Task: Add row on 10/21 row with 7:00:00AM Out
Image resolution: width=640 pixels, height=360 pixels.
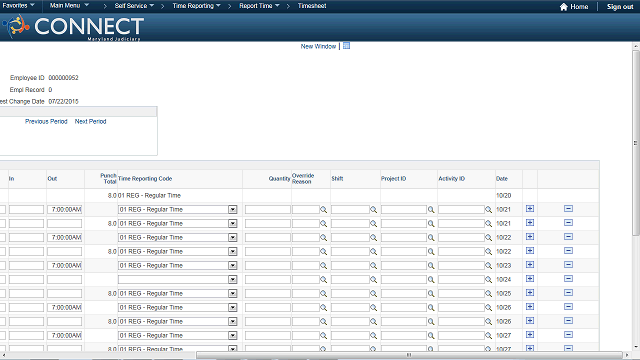Action: click(x=530, y=209)
